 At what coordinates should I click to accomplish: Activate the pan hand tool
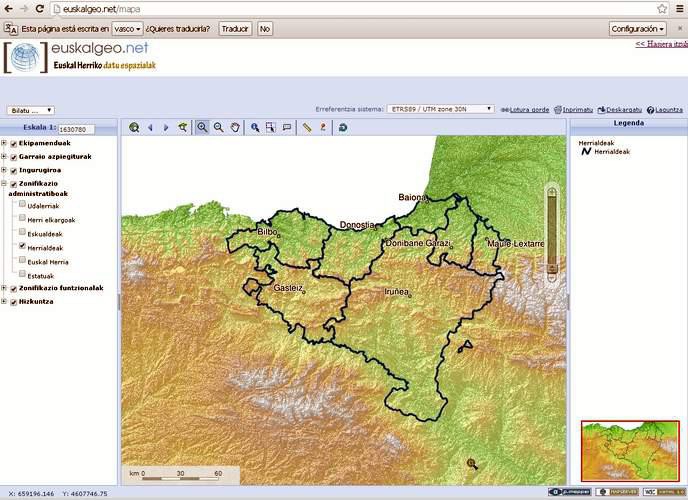pyautogui.click(x=235, y=127)
